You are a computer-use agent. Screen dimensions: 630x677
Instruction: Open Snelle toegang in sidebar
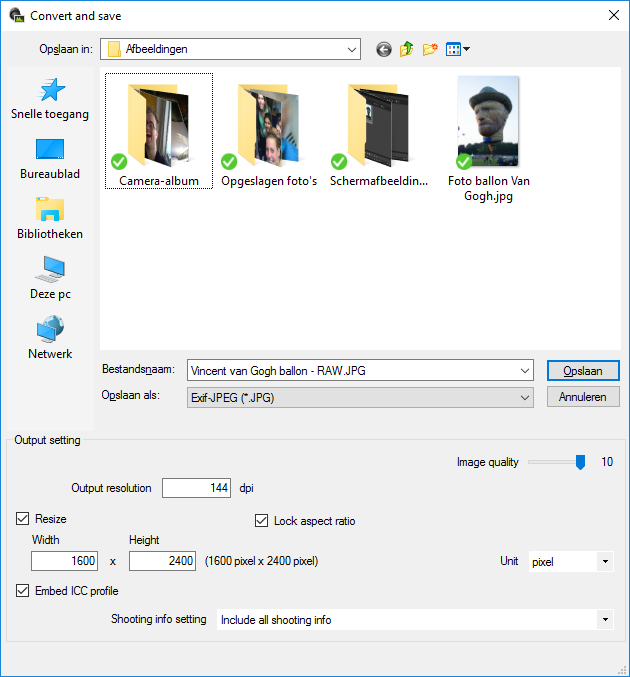[50, 98]
